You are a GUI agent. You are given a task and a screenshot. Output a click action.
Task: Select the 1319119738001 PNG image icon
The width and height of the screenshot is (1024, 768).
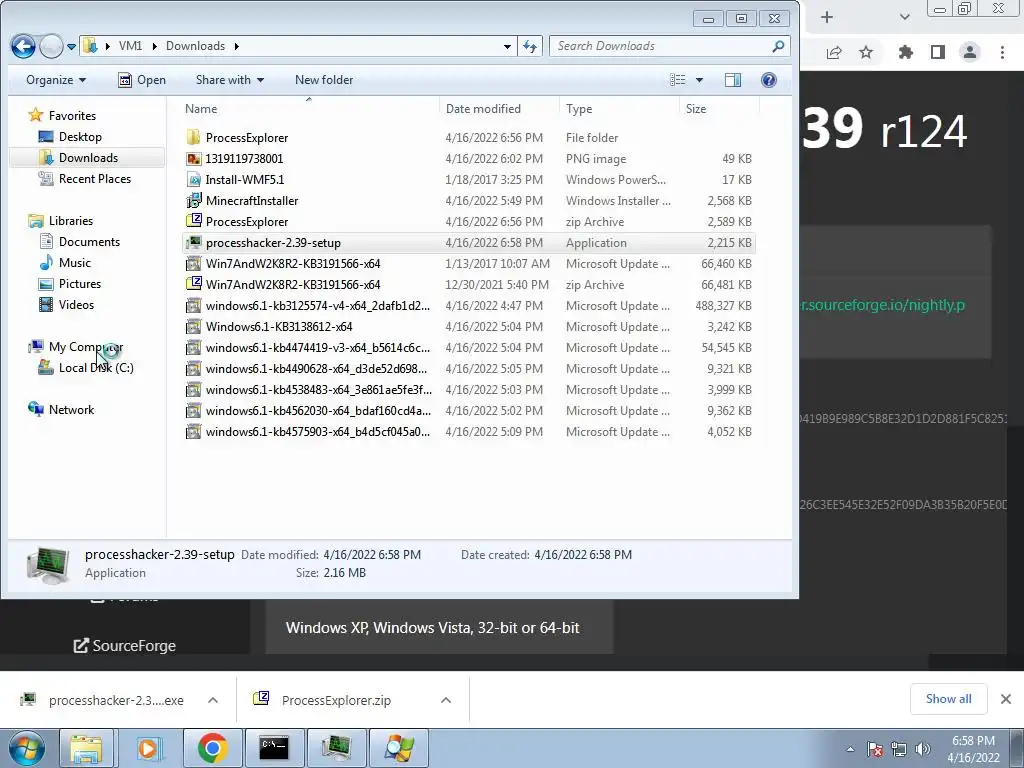tap(193, 159)
